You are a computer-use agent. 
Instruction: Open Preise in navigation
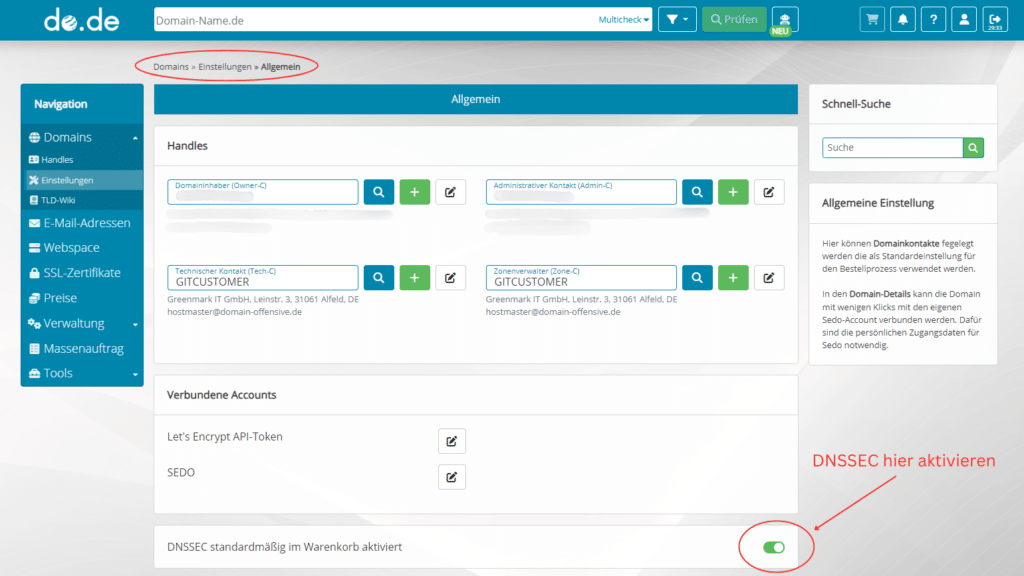tap(82, 298)
